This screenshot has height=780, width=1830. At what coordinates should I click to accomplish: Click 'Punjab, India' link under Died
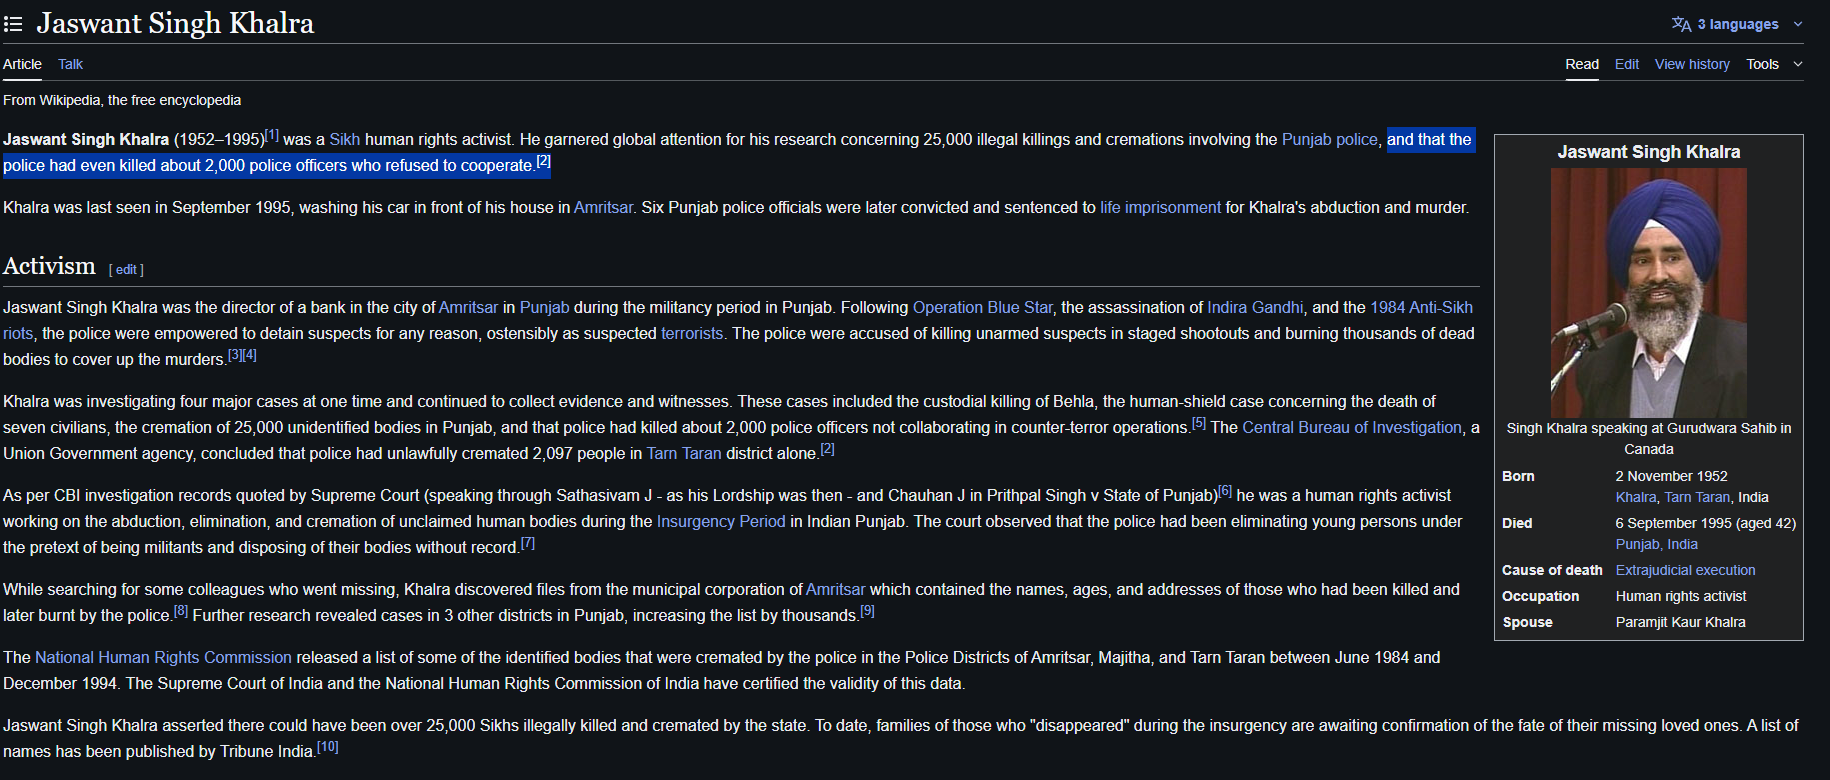tap(1657, 544)
